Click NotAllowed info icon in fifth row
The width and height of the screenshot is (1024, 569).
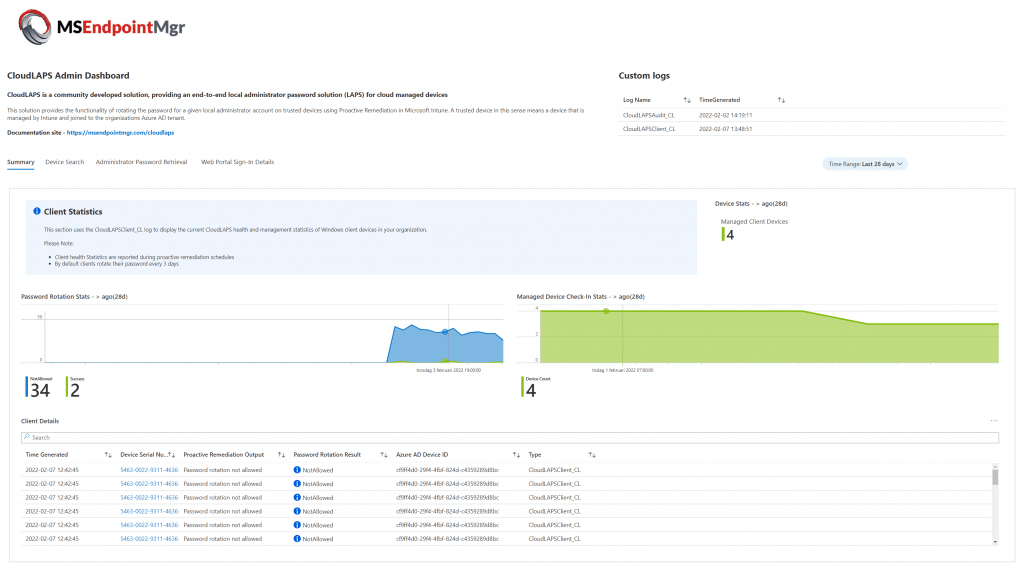[x=297, y=525]
